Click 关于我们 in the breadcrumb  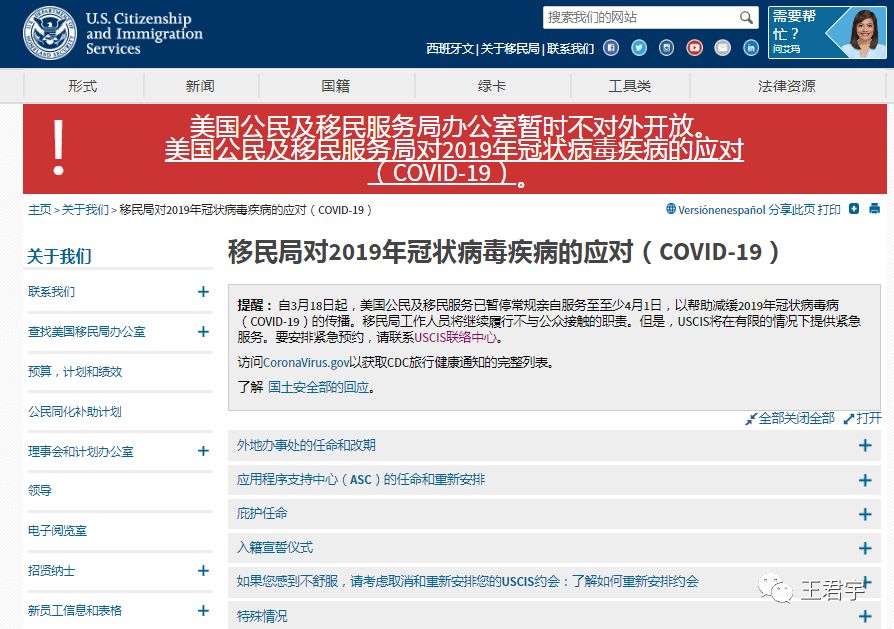(x=85, y=210)
